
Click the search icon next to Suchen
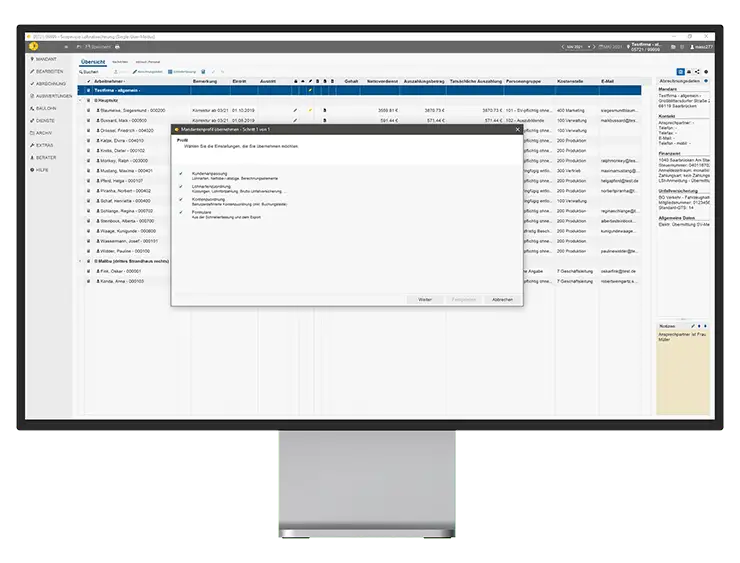click(83, 72)
